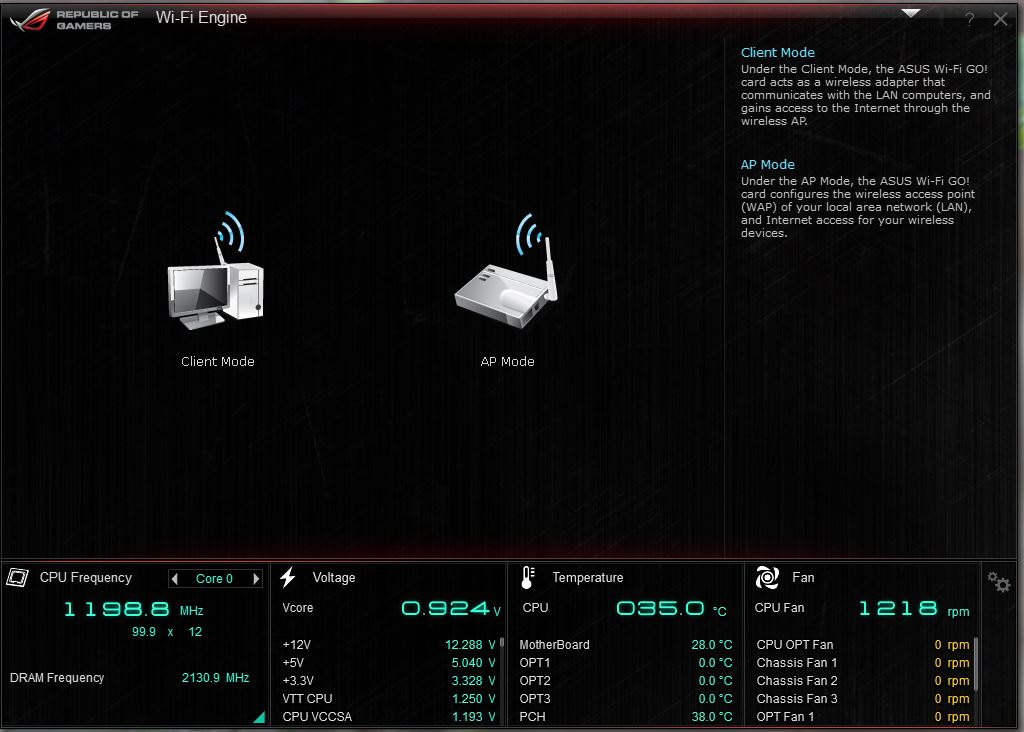Click the Core 0 selector label
This screenshot has width=1024, height=732.
[x=214, y=579]
